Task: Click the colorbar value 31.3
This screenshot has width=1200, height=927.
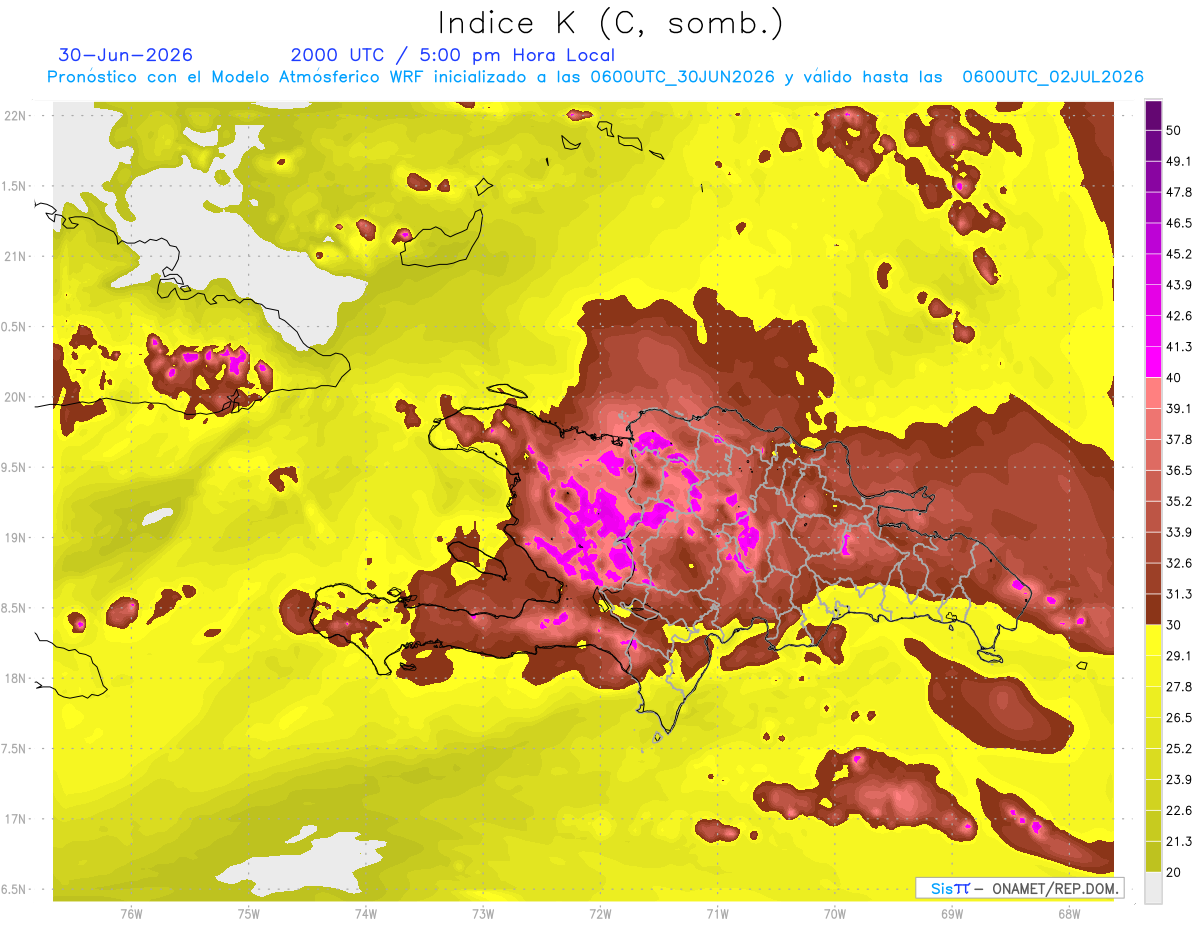Action: (x=1178, y=594)
